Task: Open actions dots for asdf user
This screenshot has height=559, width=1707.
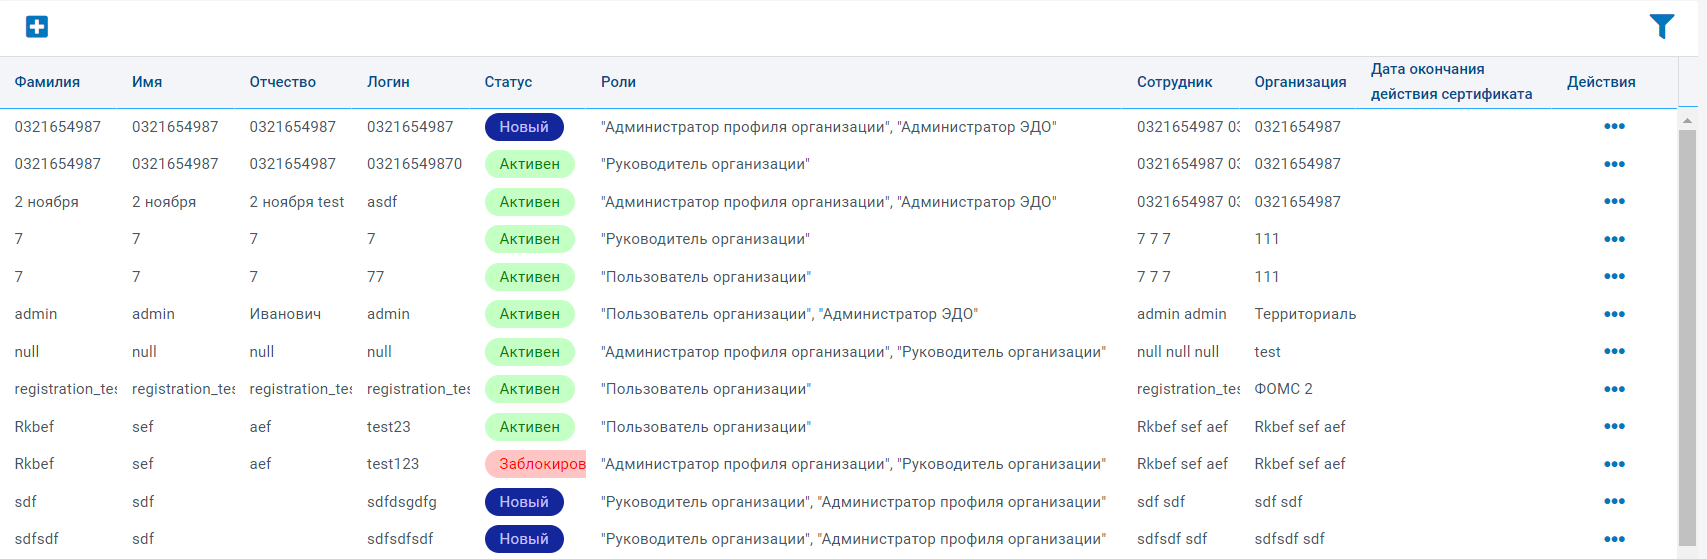Action: (1614, 202)
